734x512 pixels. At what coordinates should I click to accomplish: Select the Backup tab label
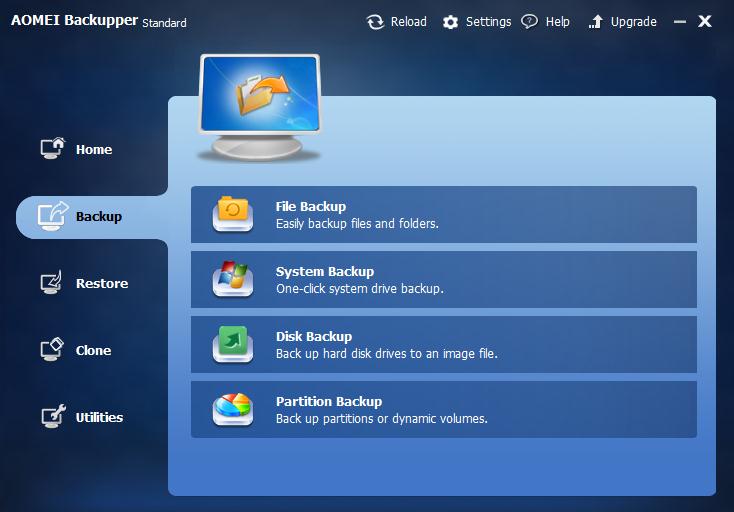(x=99, y=217)
